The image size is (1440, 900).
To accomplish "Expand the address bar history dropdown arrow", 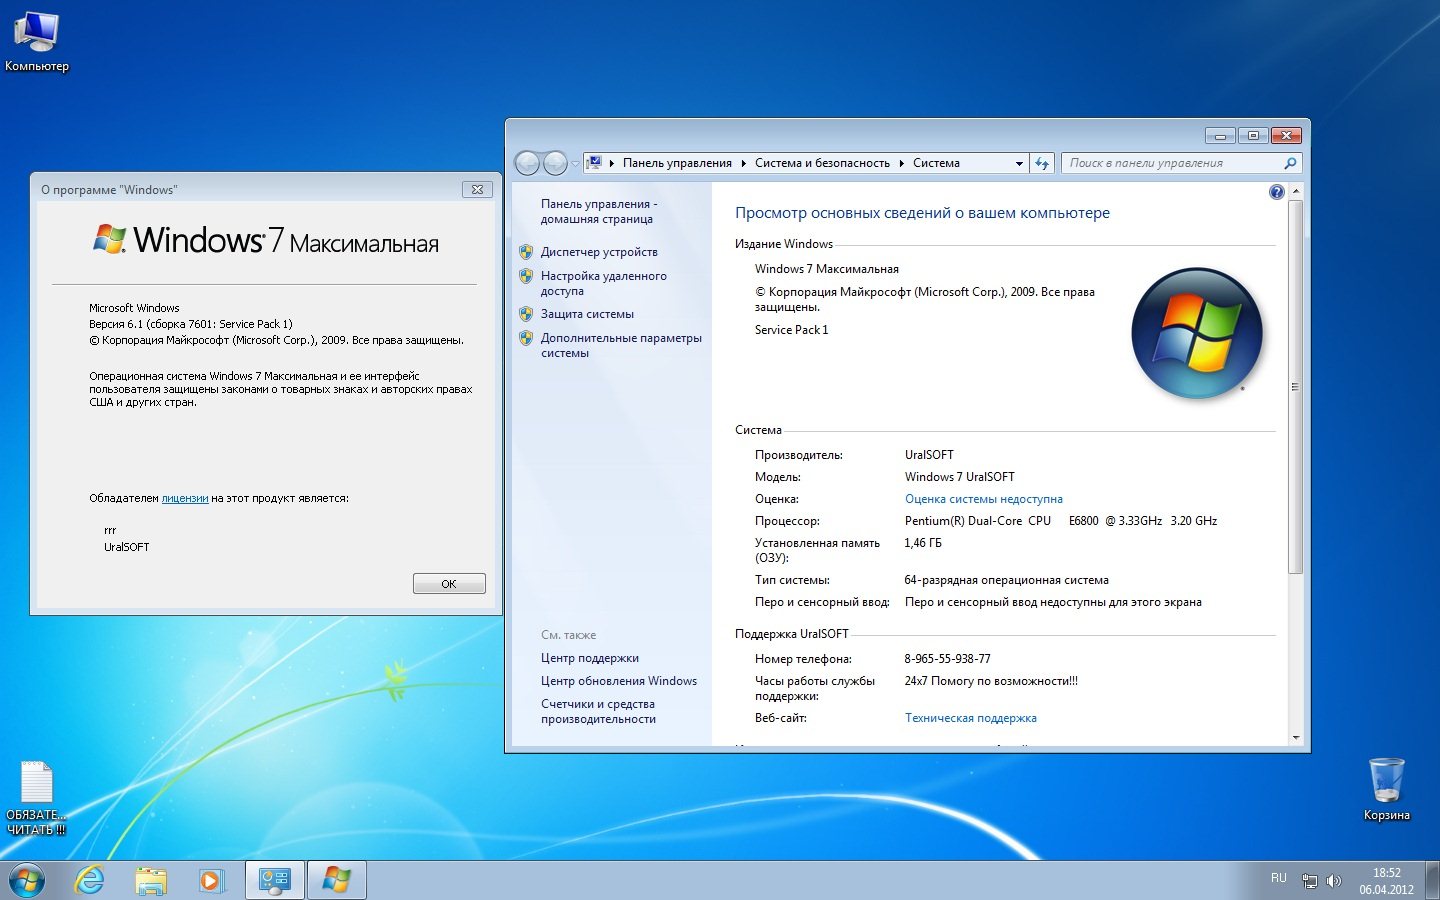I will [1019, 163].
